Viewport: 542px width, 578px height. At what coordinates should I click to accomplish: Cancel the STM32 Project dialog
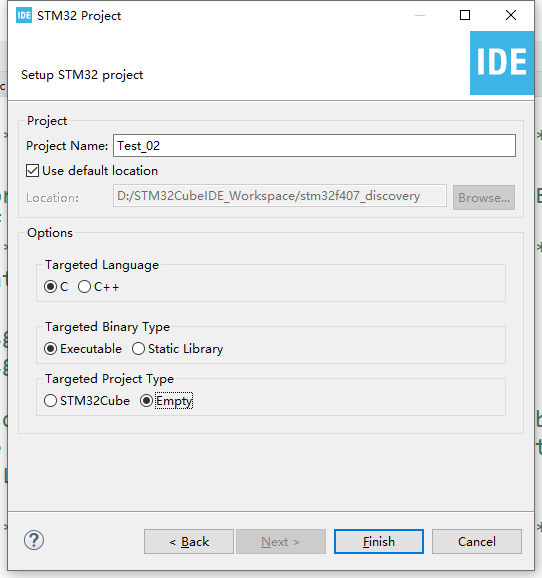(x=477, y=542)
